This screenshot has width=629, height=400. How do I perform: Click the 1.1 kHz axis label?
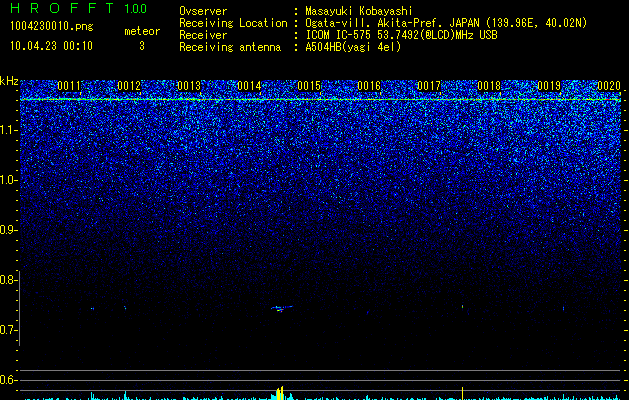pyautogui.click(x=9, y=130)
